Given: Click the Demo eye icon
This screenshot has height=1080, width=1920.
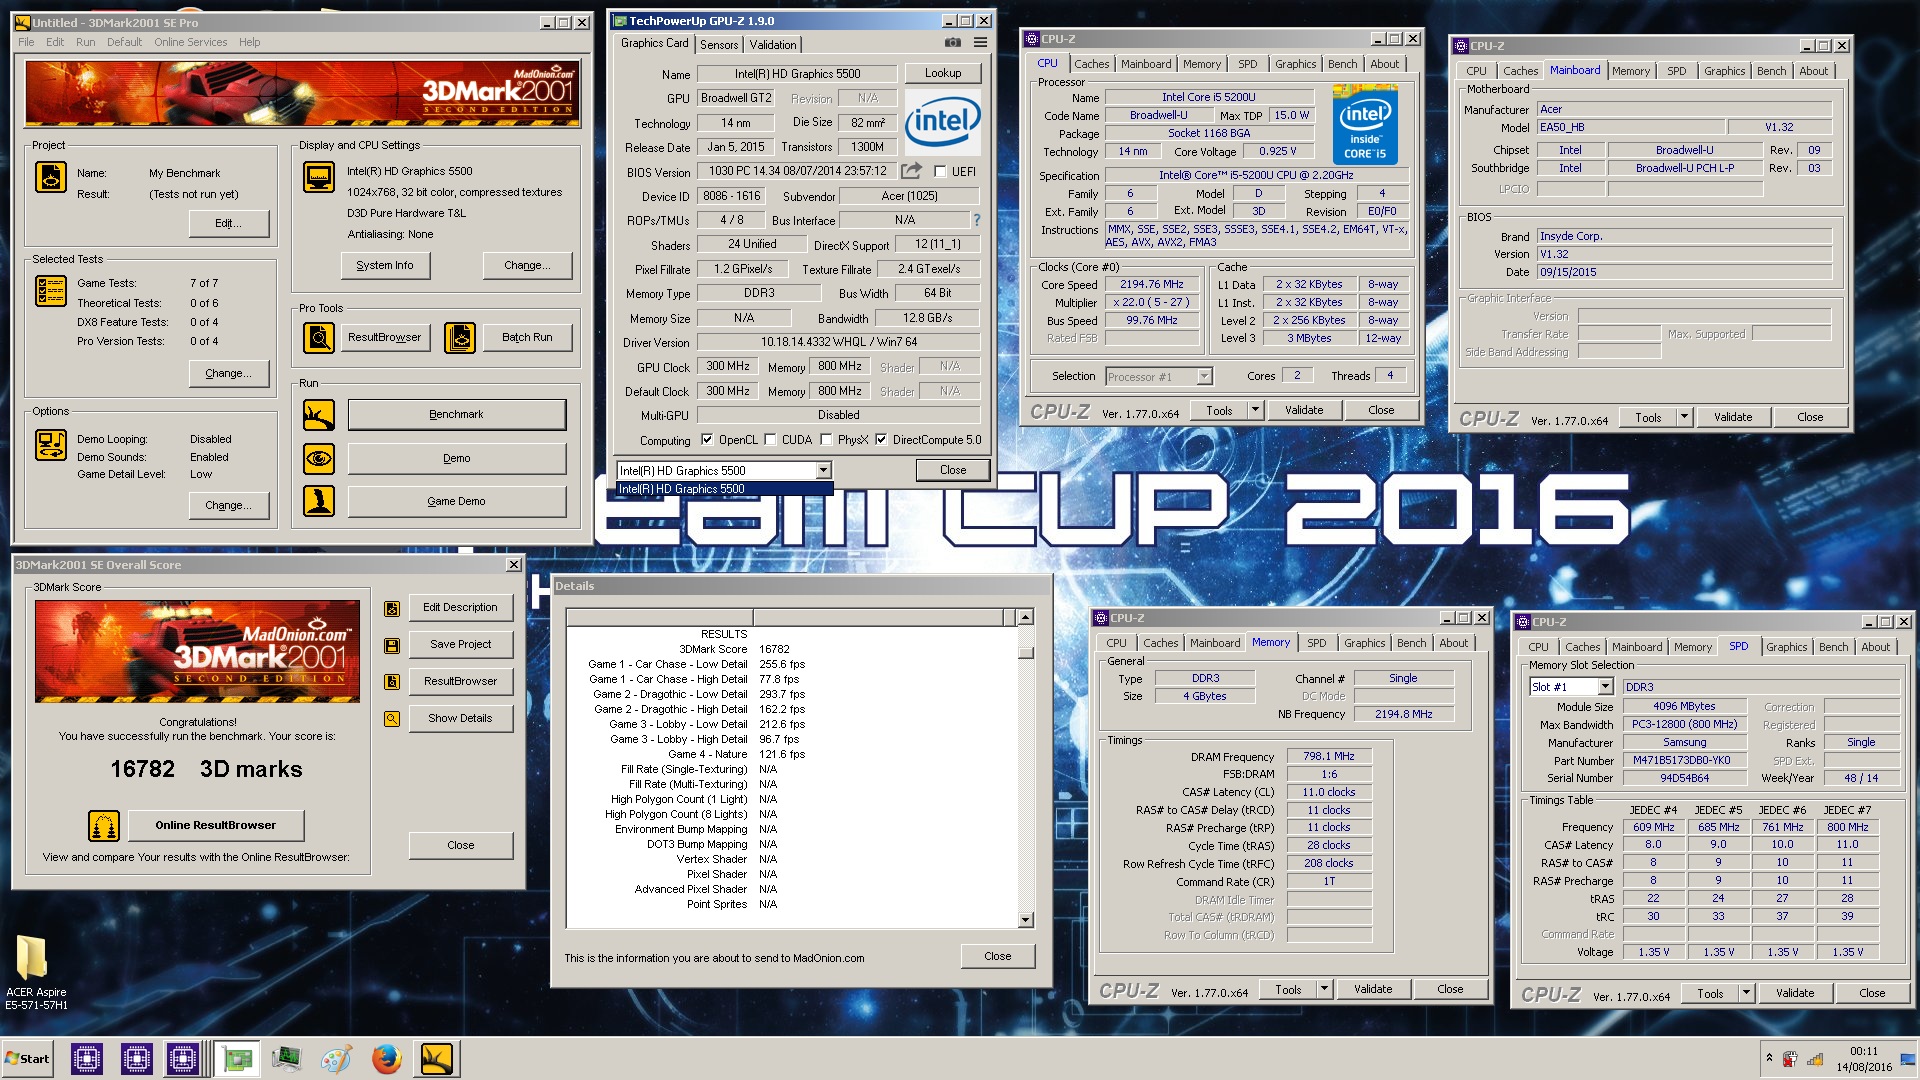Looking at the screenshot, I should click(319, 459).
